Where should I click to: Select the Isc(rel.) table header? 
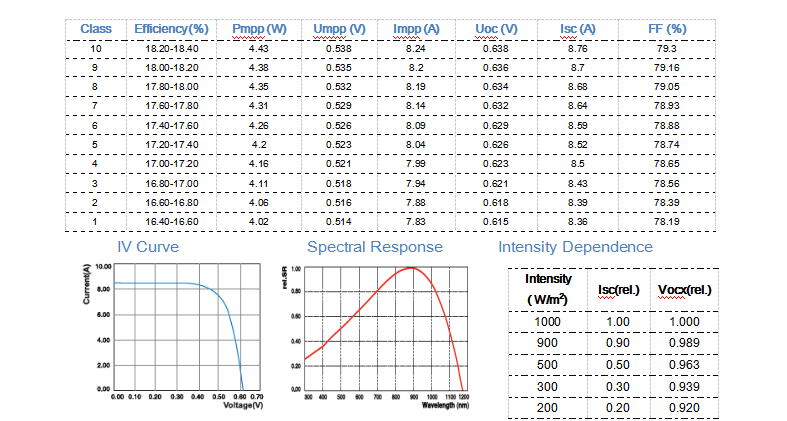pyautogui.click(x=619, y=290)
